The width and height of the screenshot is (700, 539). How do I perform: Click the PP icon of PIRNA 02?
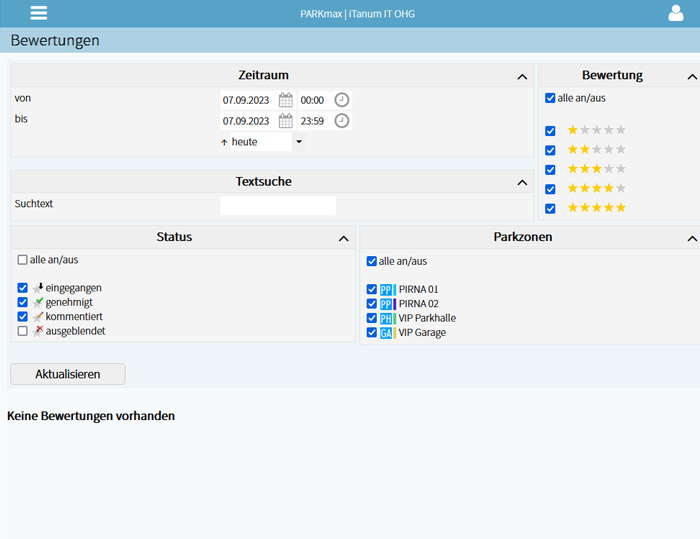click(388, 304)
